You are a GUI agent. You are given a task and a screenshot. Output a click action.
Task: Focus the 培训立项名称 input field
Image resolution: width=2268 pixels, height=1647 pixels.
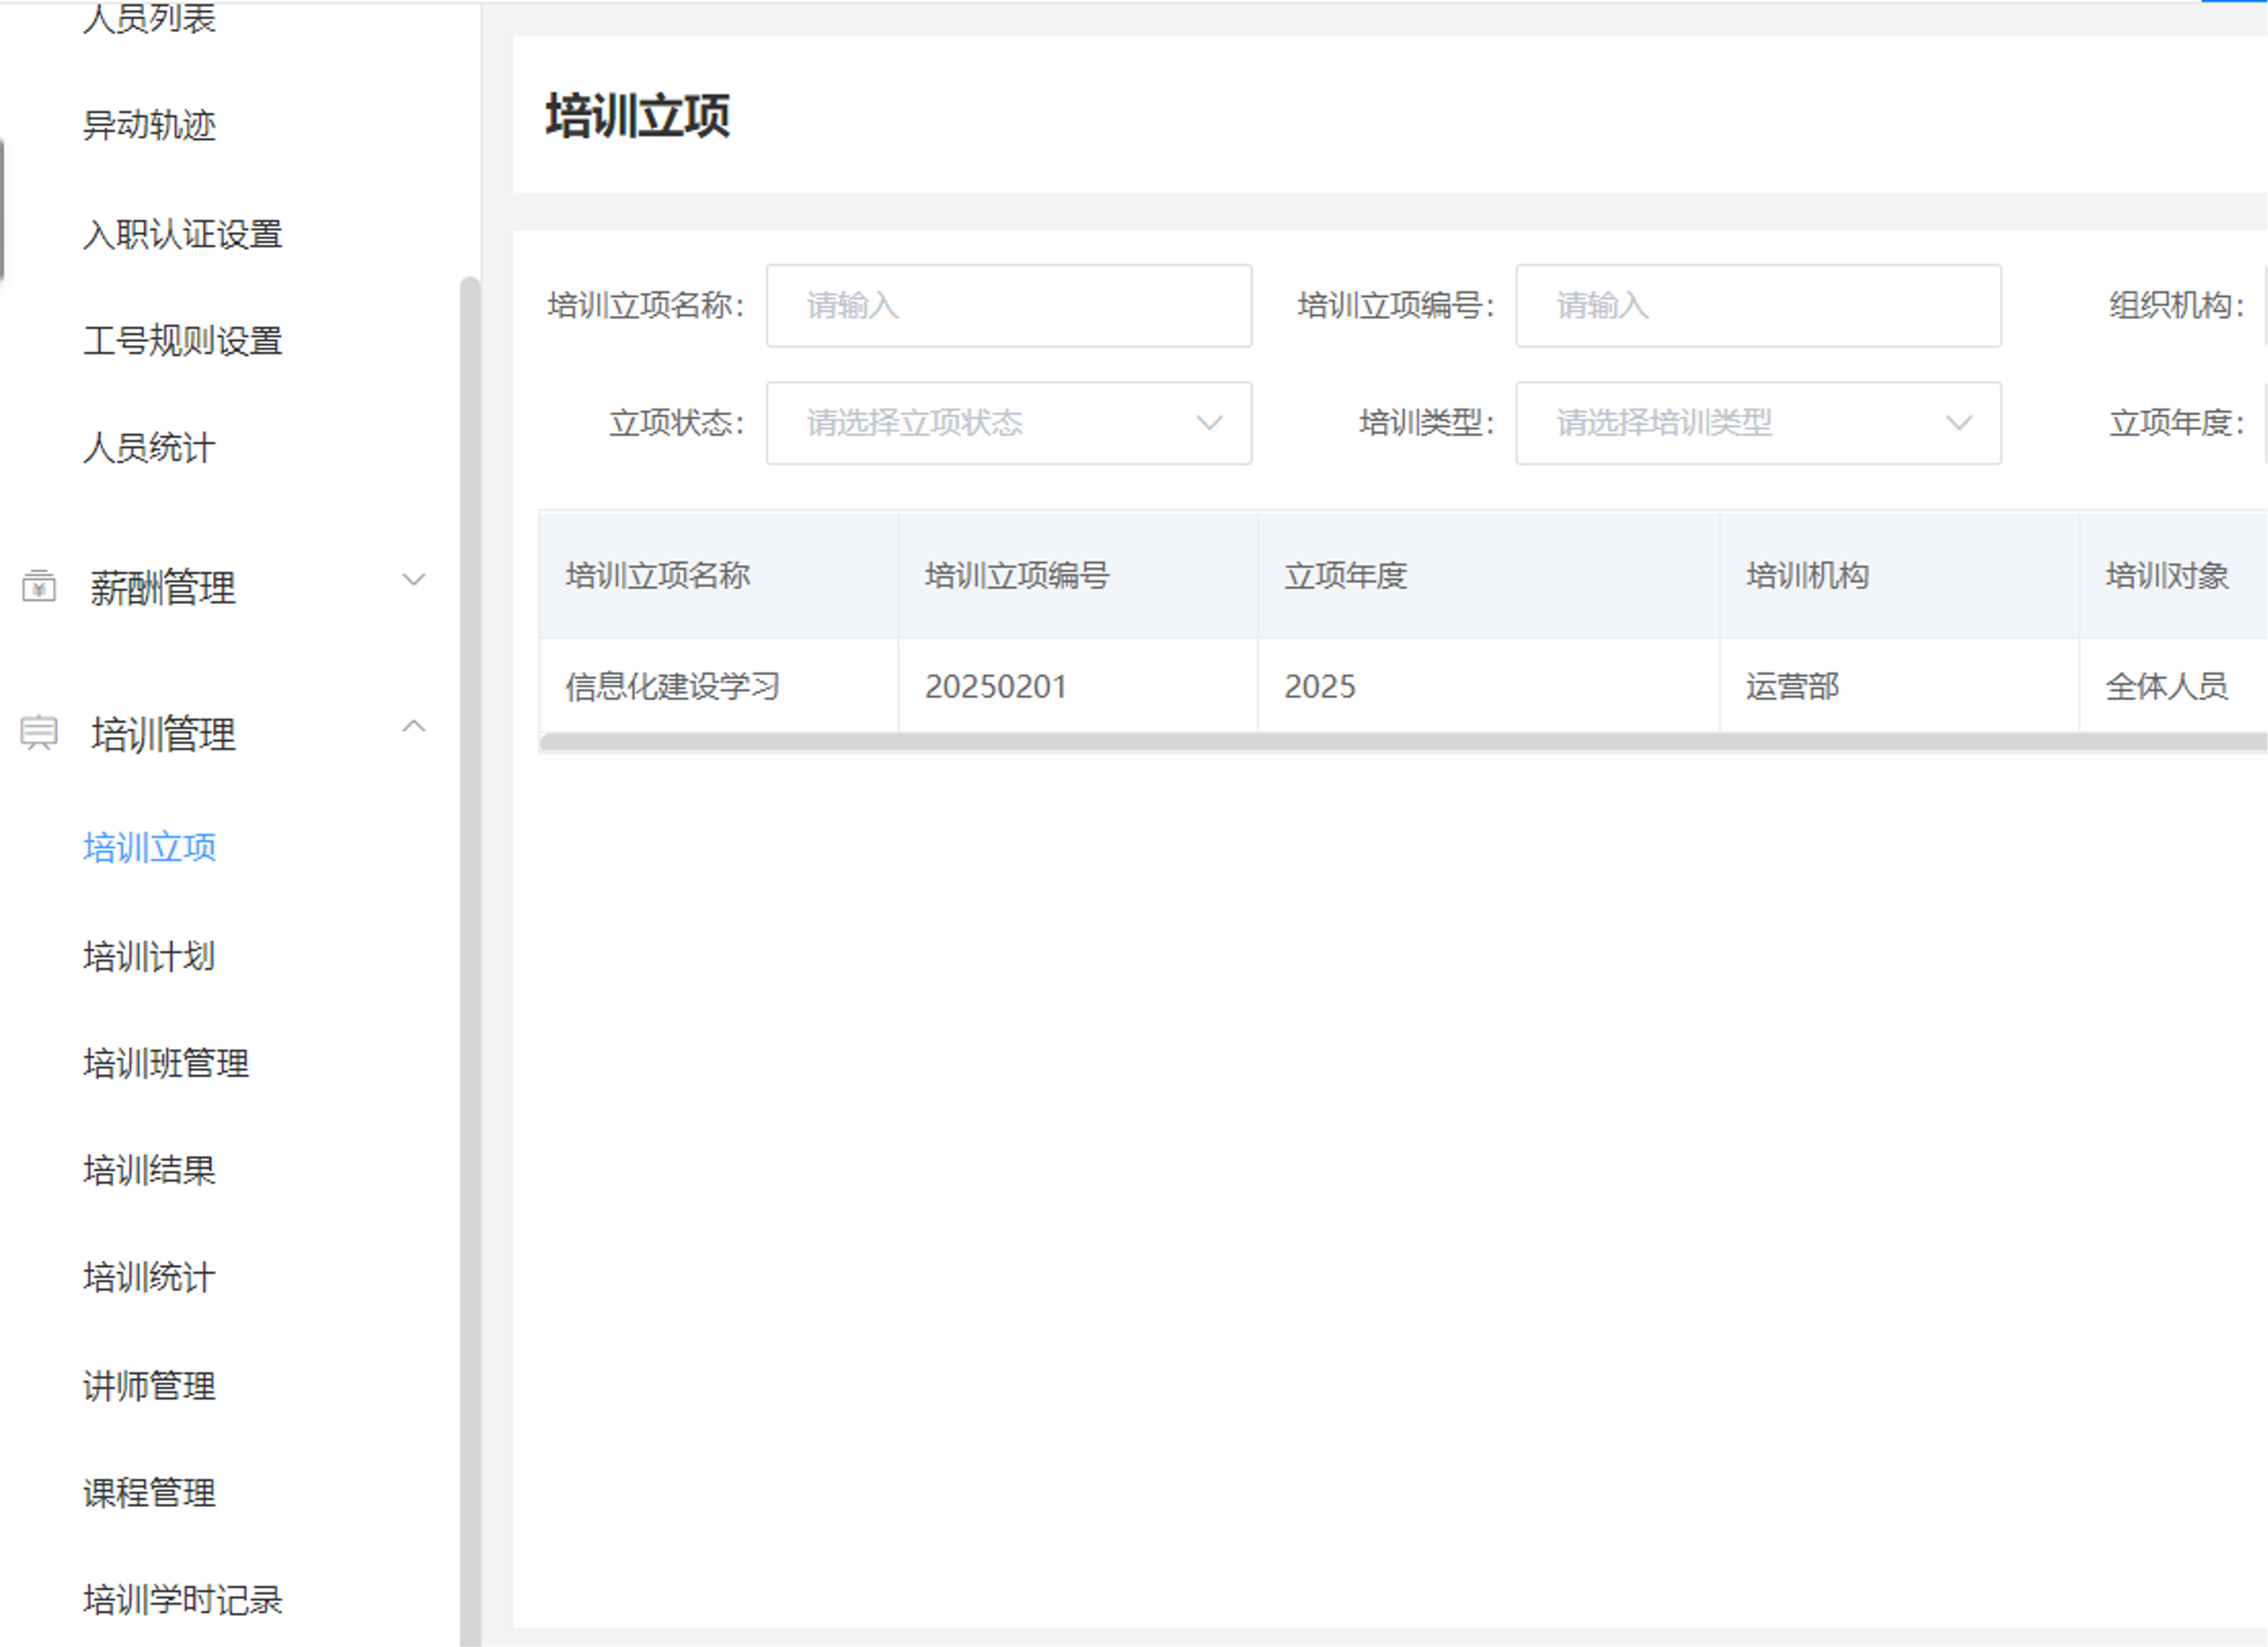pos(1009,306)
